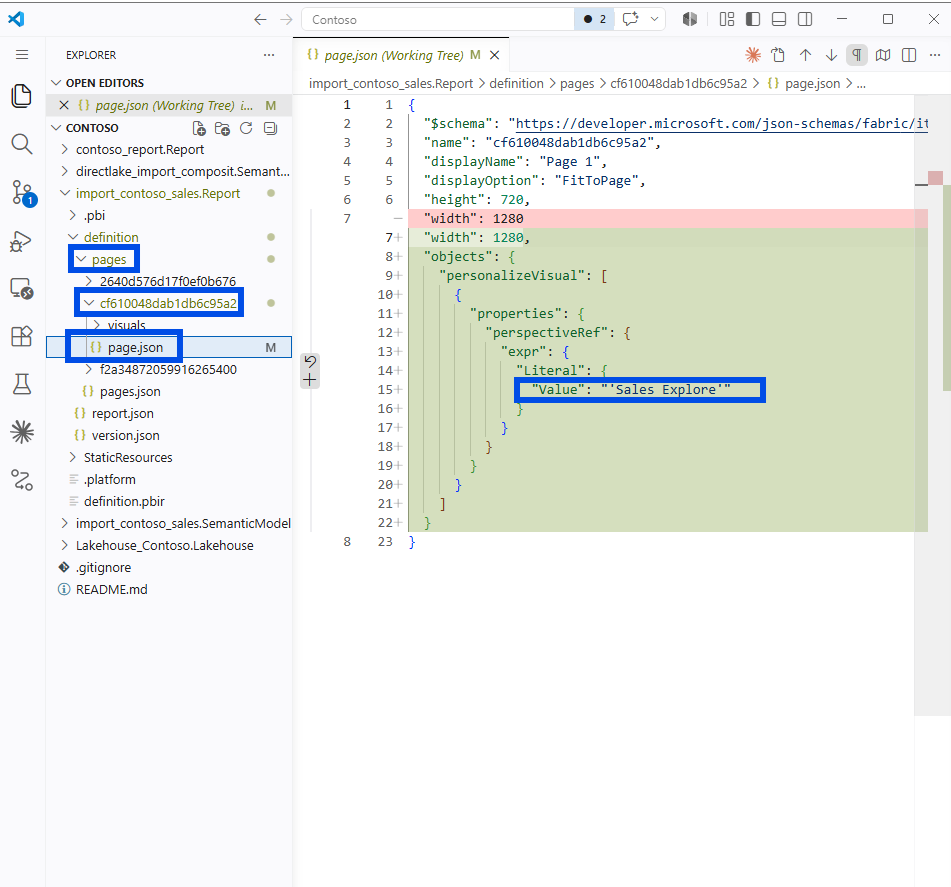This screenshot has width=951, height=887.
Task: Click the import_contoso_sales.Report breadcrumb
Action: pyautogui.click(x=391, y=84)
